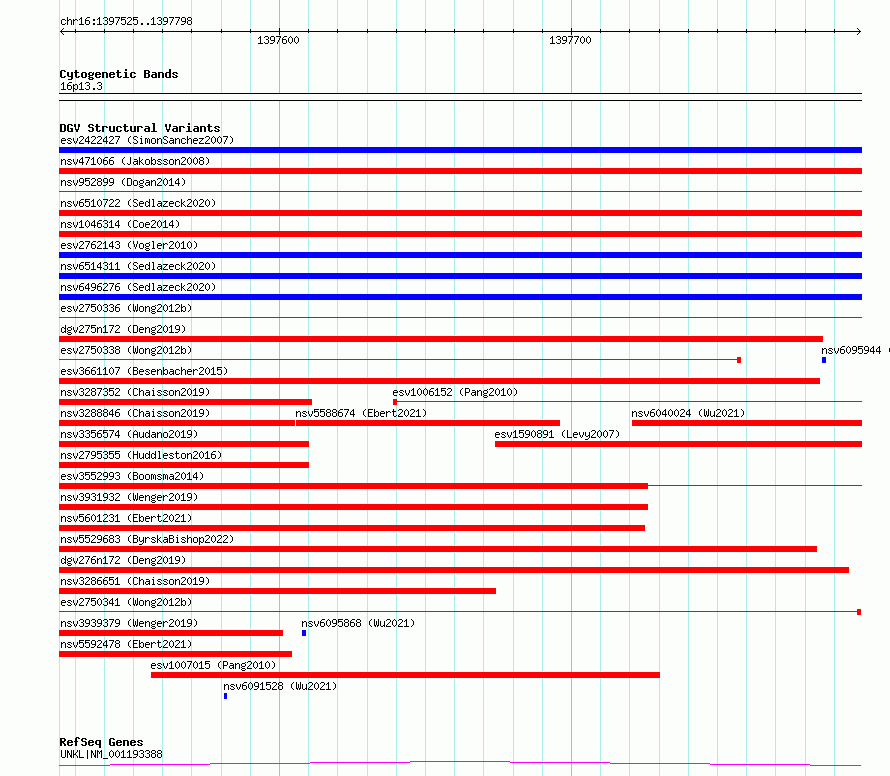
Task: Click esv2750338 (Wong2012b) label
Action: [126, 350]
